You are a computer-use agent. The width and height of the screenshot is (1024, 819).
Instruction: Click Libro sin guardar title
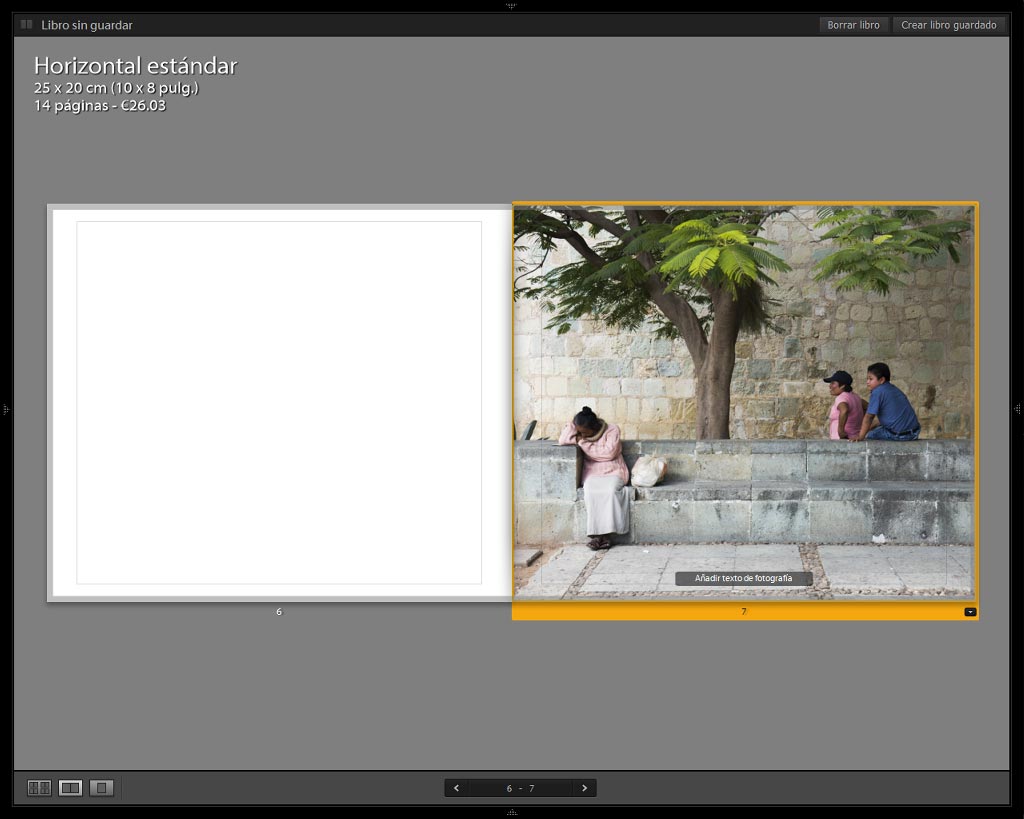[x=87, y=25]
